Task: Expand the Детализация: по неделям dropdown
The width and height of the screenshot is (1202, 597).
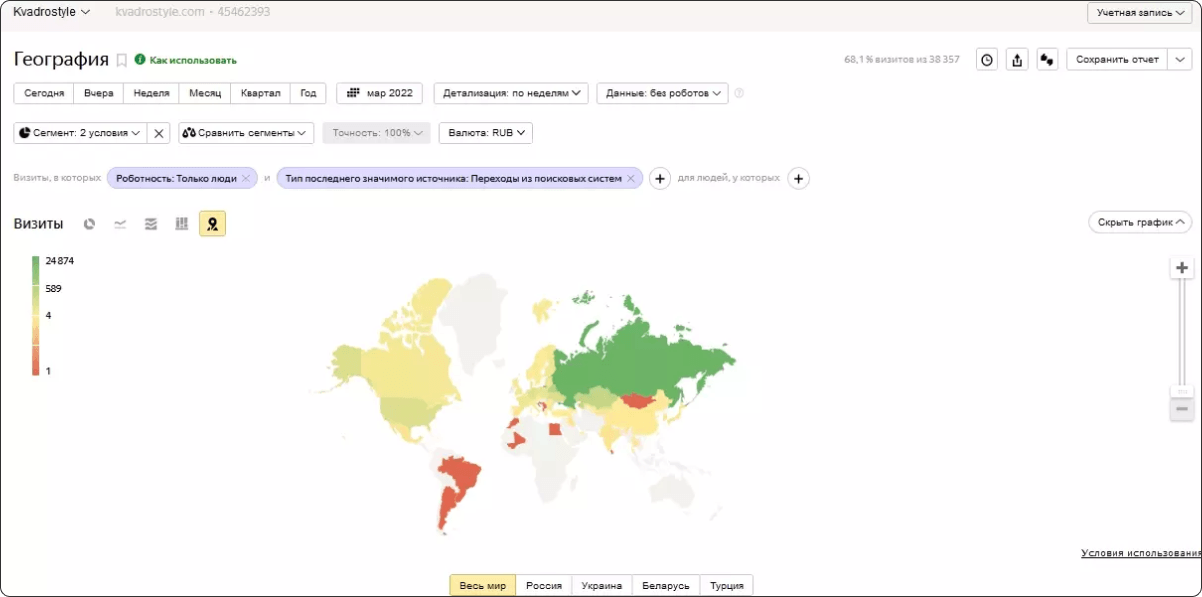Action: 510,93
